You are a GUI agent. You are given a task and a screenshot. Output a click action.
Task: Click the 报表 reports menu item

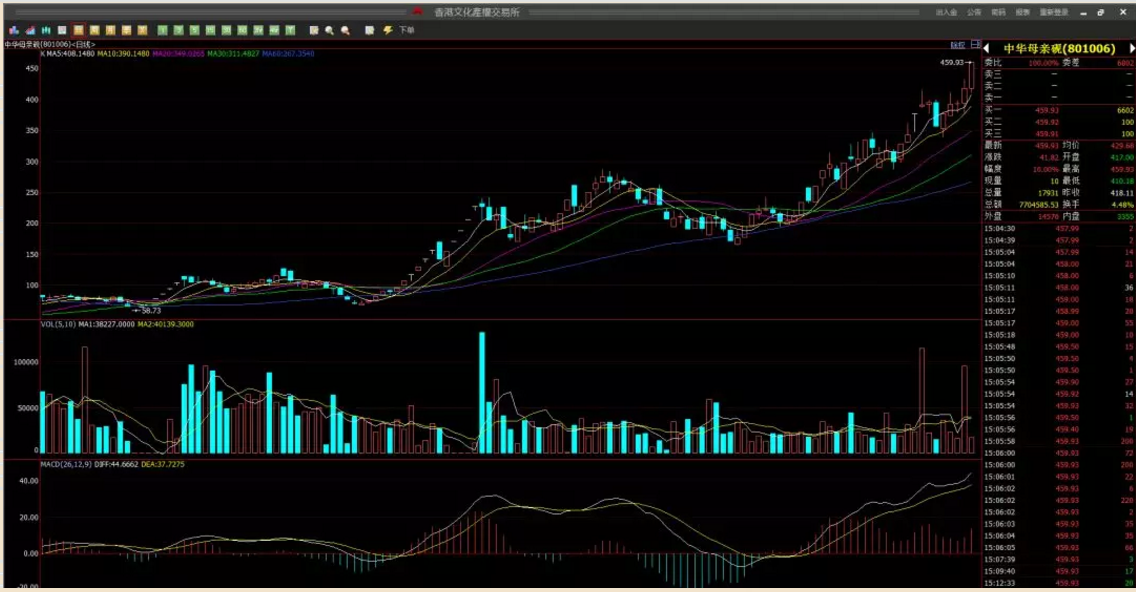(1022, 12)
